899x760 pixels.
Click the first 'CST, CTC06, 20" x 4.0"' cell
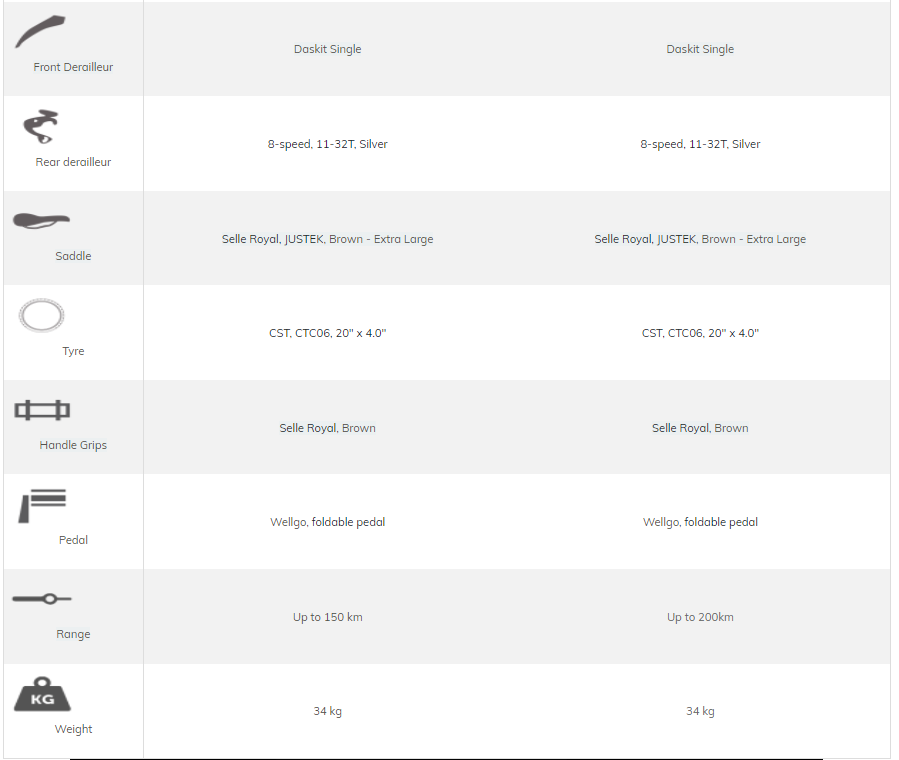(327, 334)
